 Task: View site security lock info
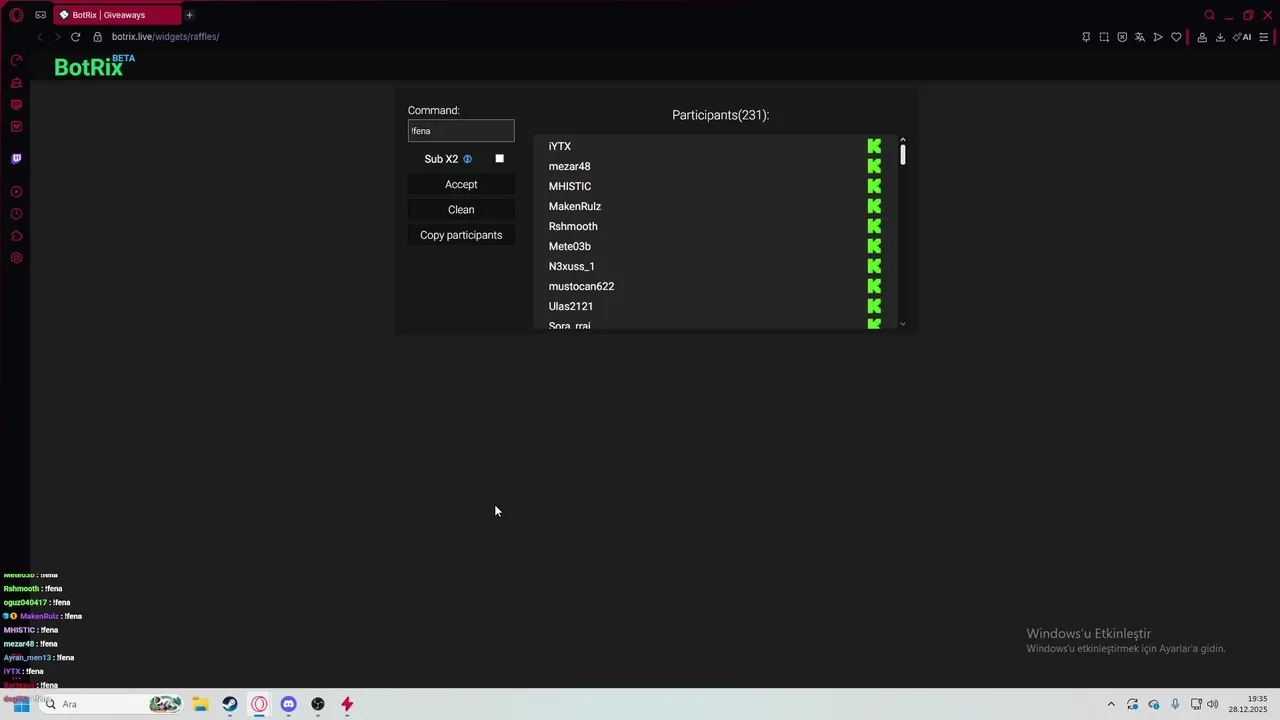[98, 37]
